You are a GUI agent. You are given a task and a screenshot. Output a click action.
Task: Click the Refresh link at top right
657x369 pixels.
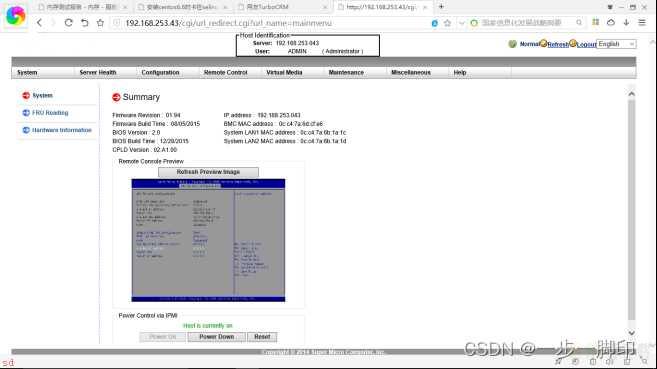(x=558, y=44)
